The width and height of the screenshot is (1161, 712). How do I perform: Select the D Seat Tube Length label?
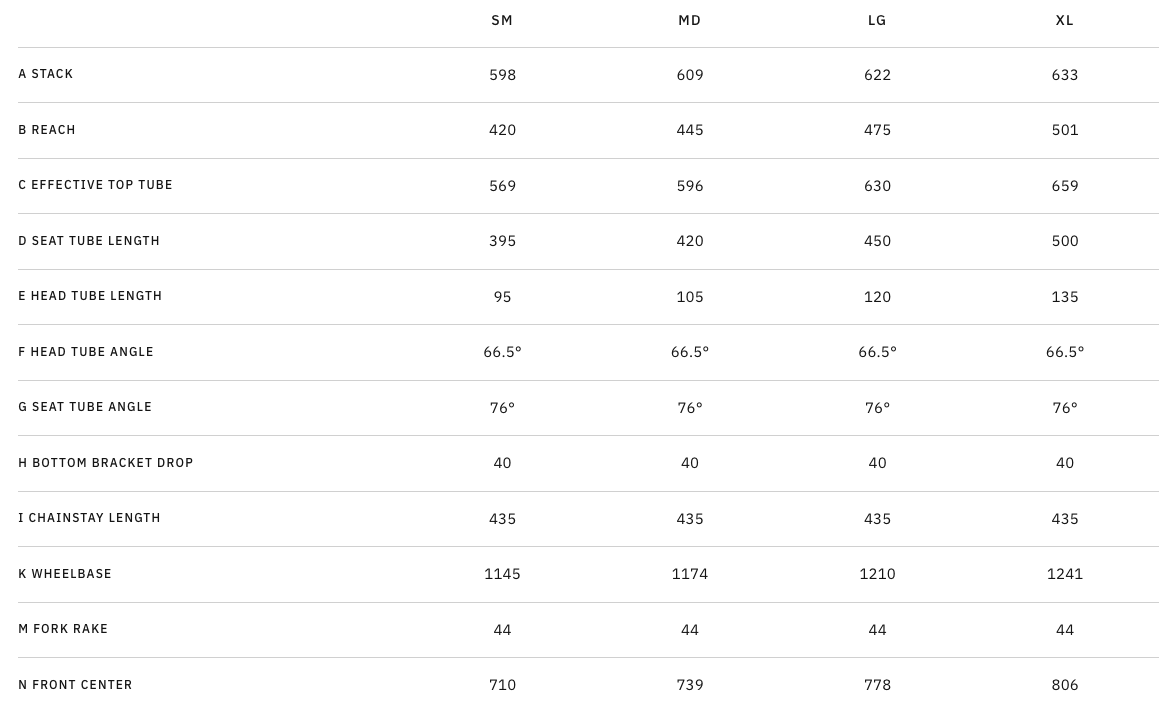coord(89,241)
